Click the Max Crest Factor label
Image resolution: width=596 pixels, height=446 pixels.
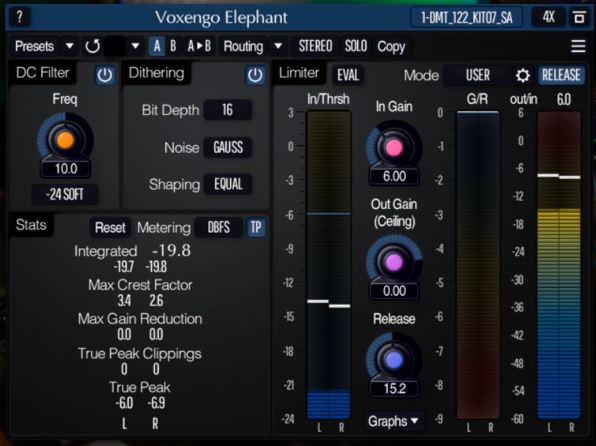(140, 285)
